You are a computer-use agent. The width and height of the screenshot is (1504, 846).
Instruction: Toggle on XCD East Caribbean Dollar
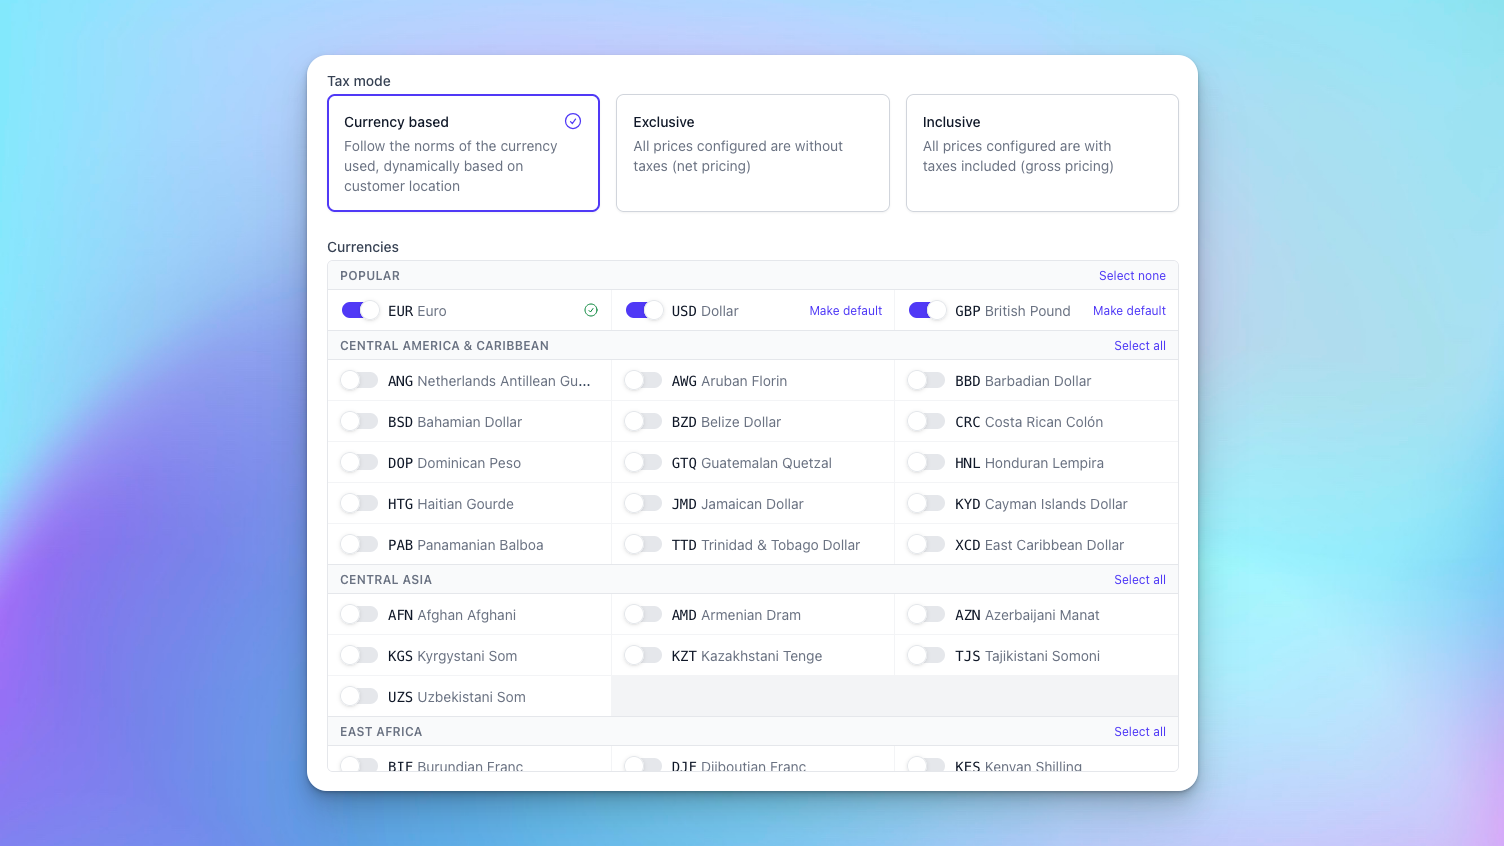click(926, 544)
